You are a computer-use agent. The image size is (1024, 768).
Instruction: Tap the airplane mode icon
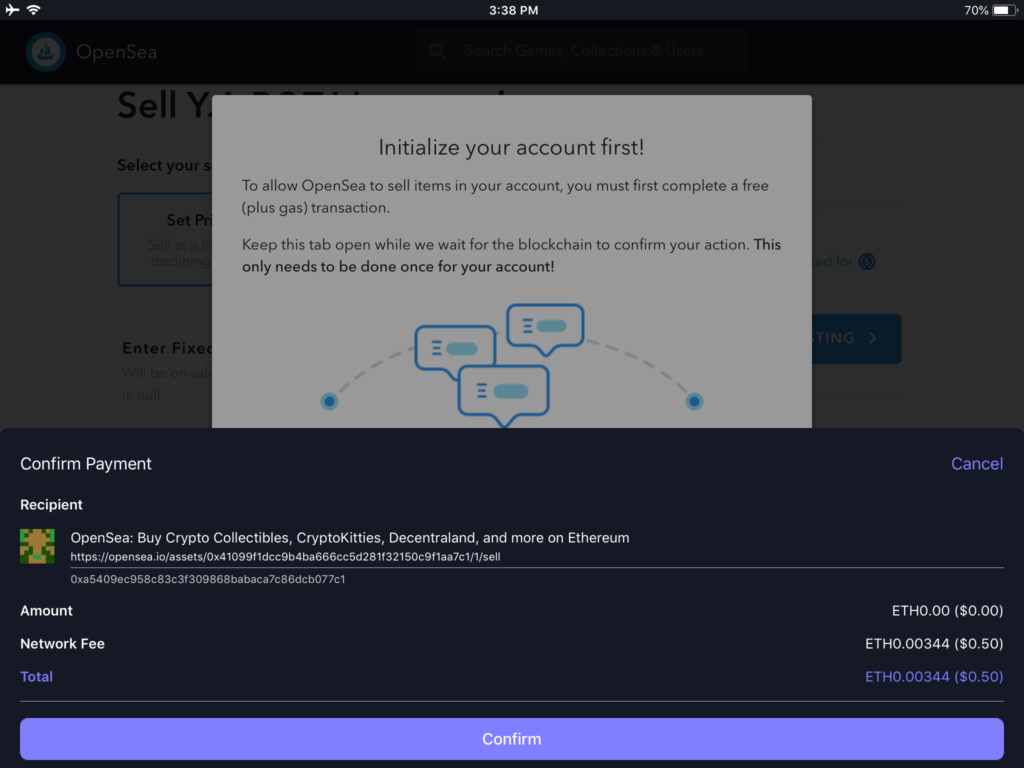click(12, 10)
